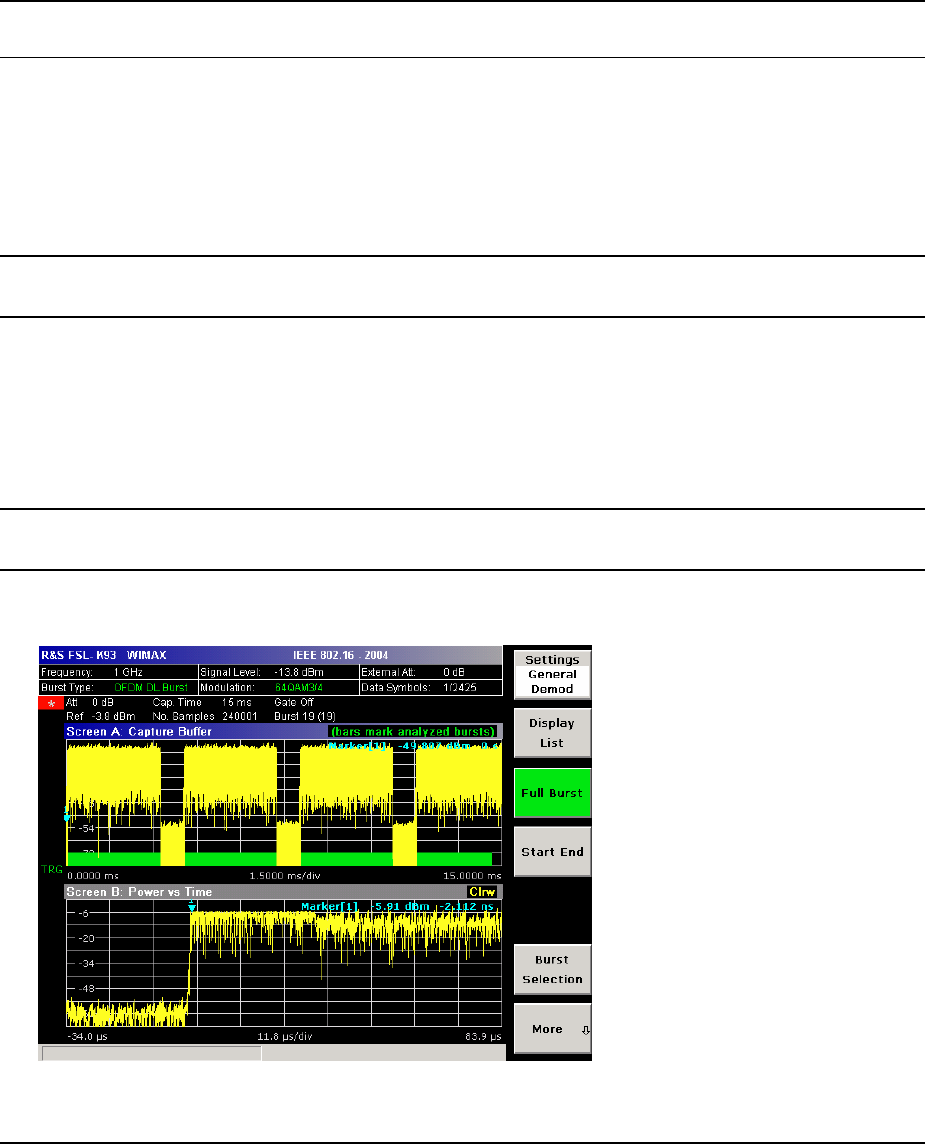Viewport: 925px width, 1144px height.
Task: Click the Burst 19 (19) readout
Action: coord(304,716)
